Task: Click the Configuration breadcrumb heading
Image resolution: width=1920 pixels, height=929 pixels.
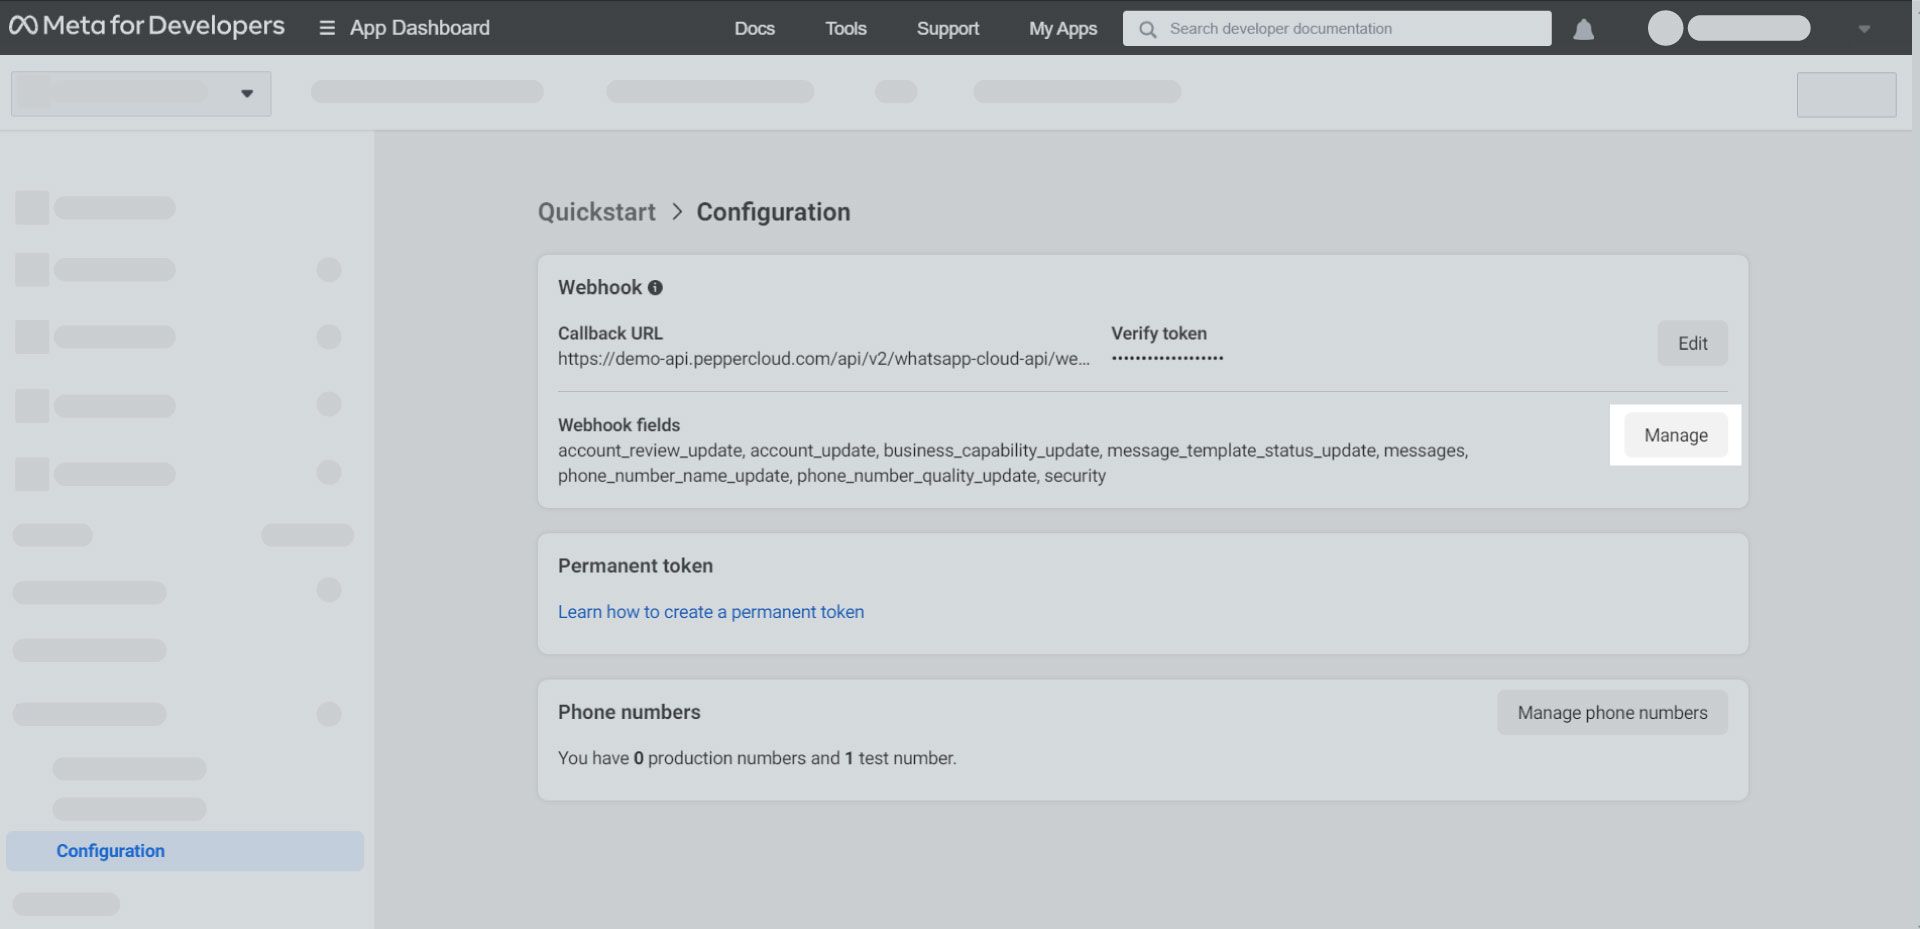Action: (773, 212)
